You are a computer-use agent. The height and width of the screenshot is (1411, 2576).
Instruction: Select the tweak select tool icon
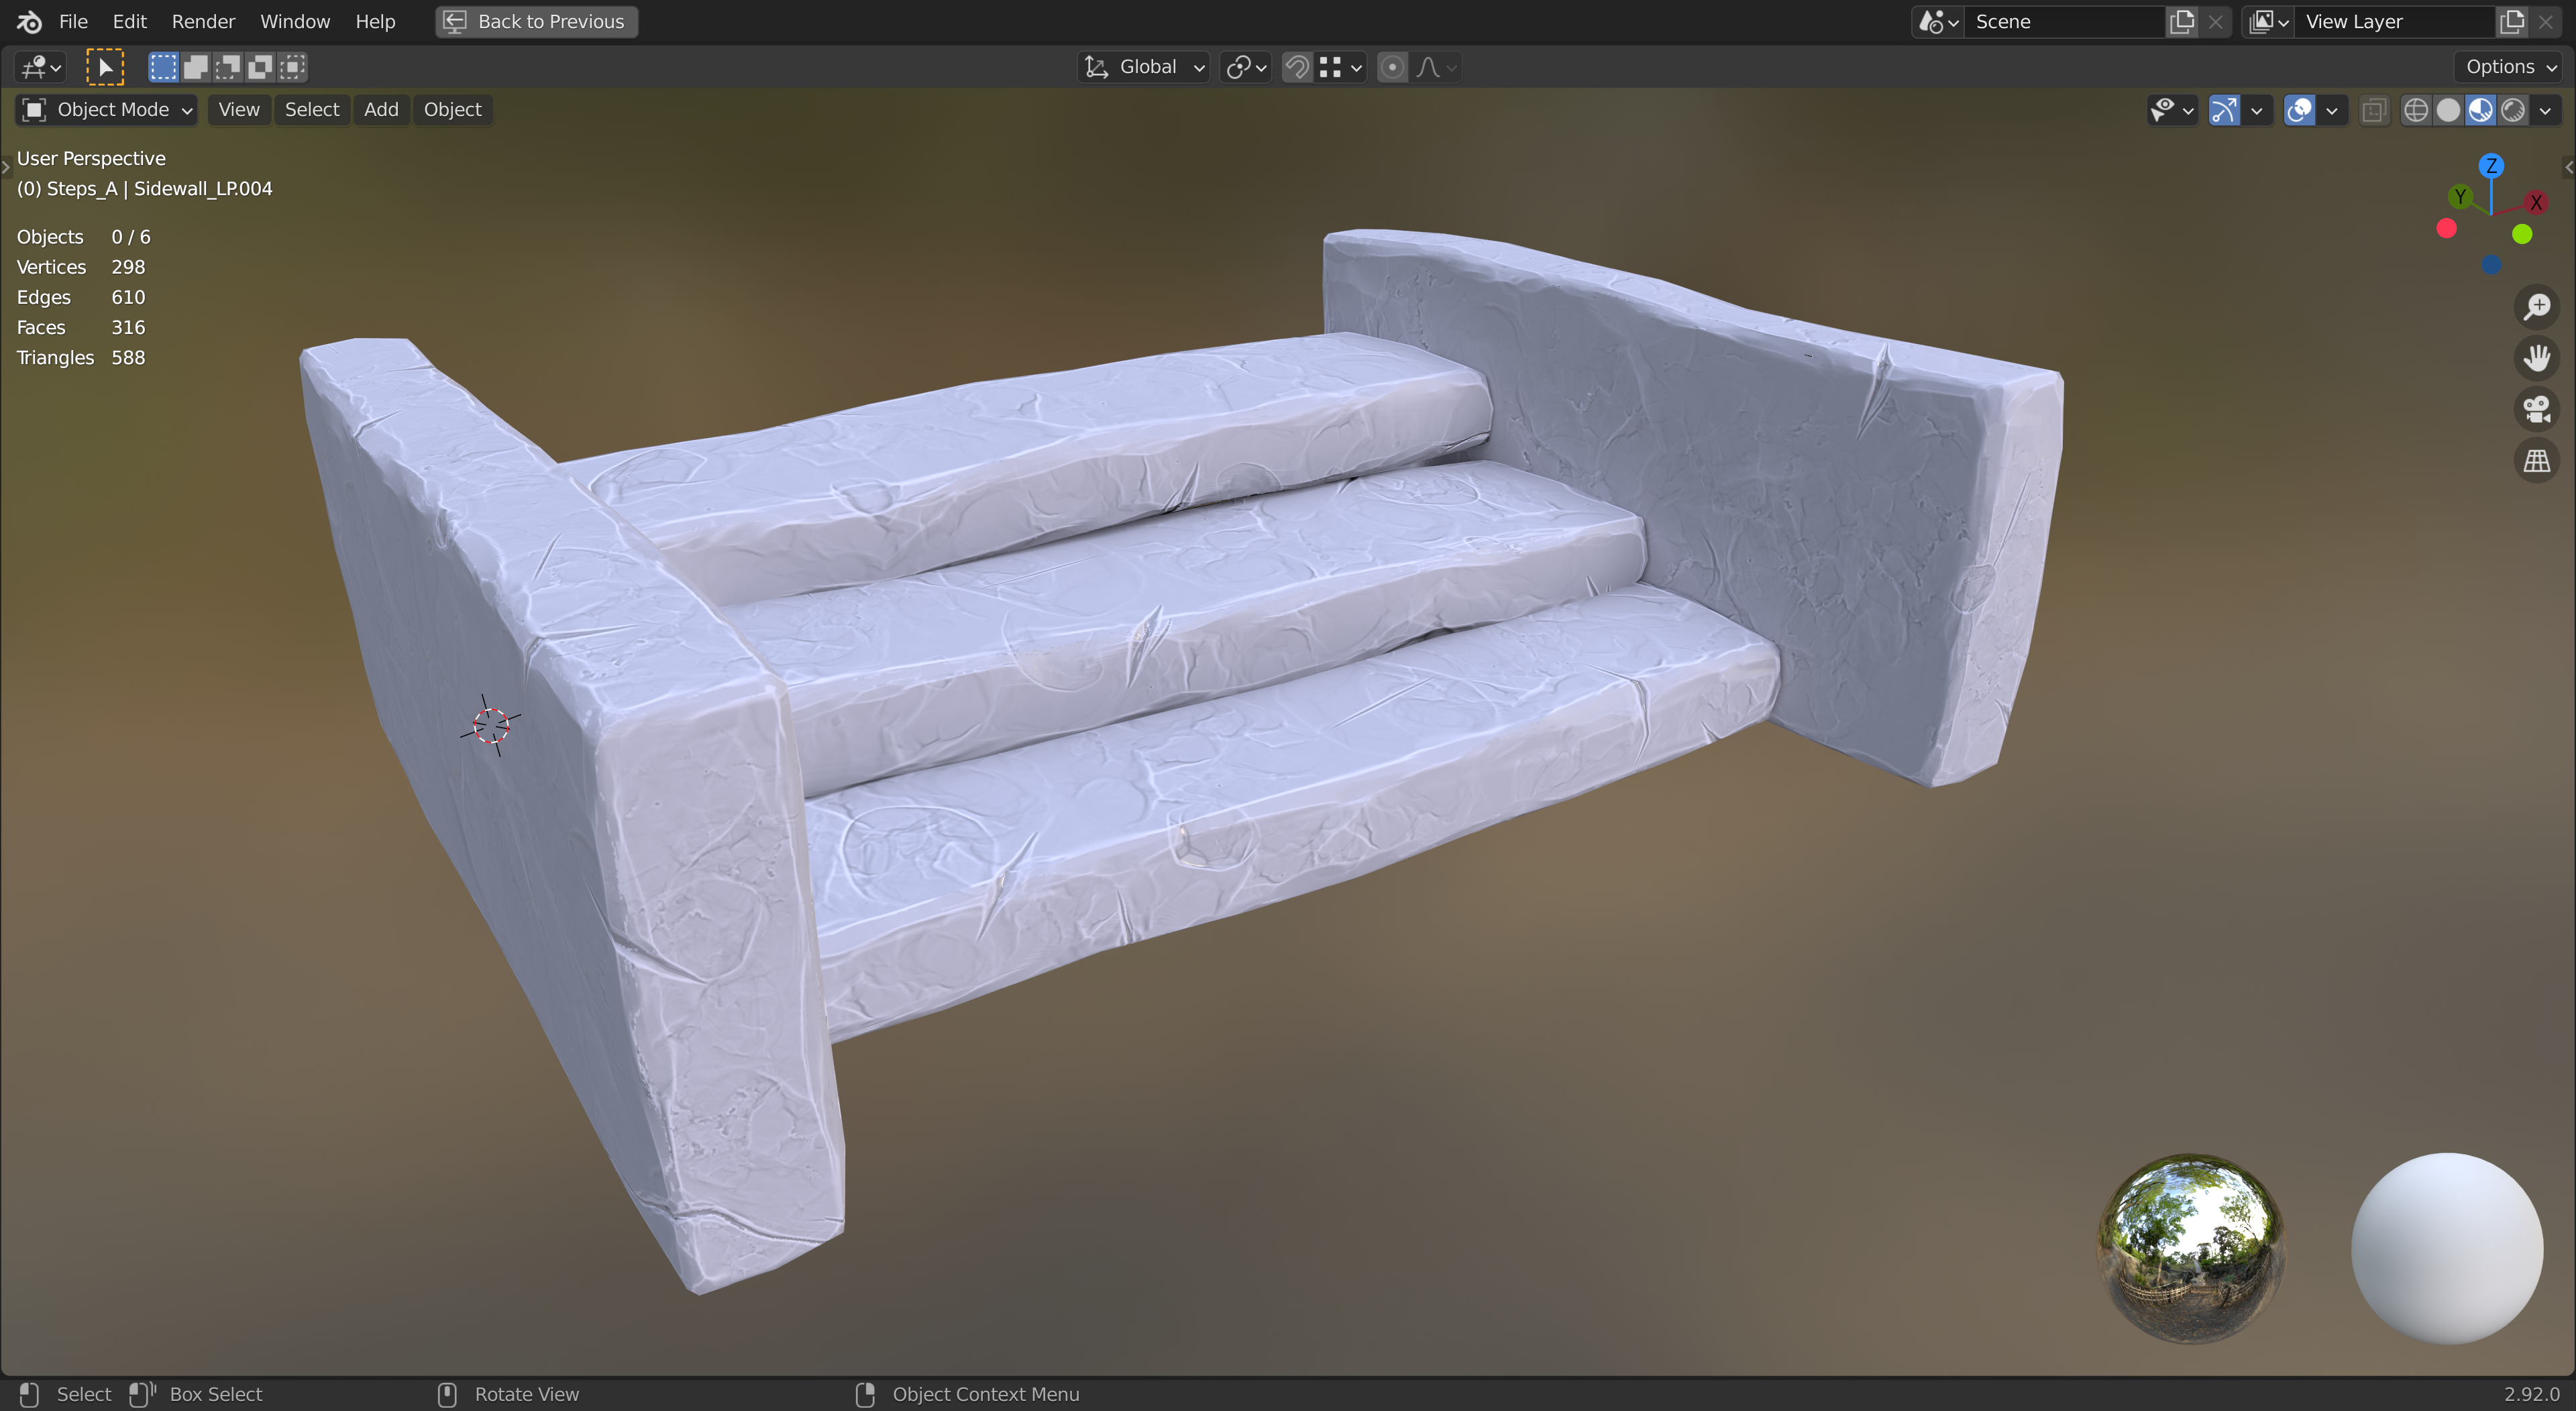point(105,67)
